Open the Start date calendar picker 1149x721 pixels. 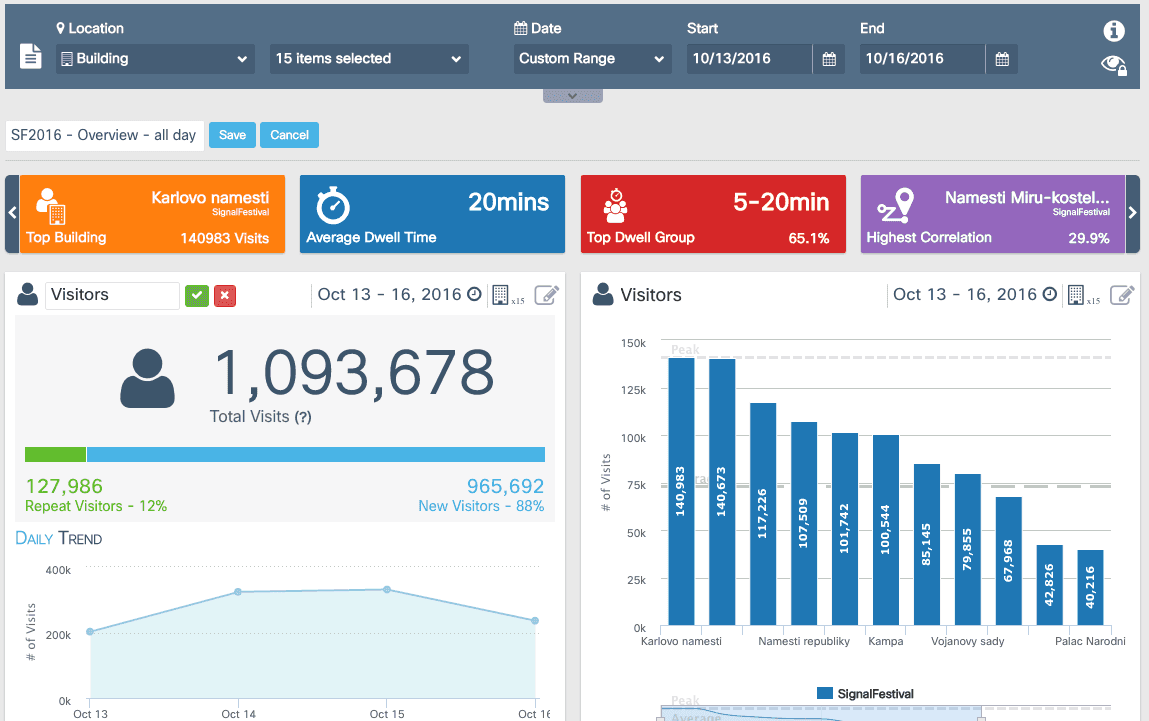coord(829,59)
